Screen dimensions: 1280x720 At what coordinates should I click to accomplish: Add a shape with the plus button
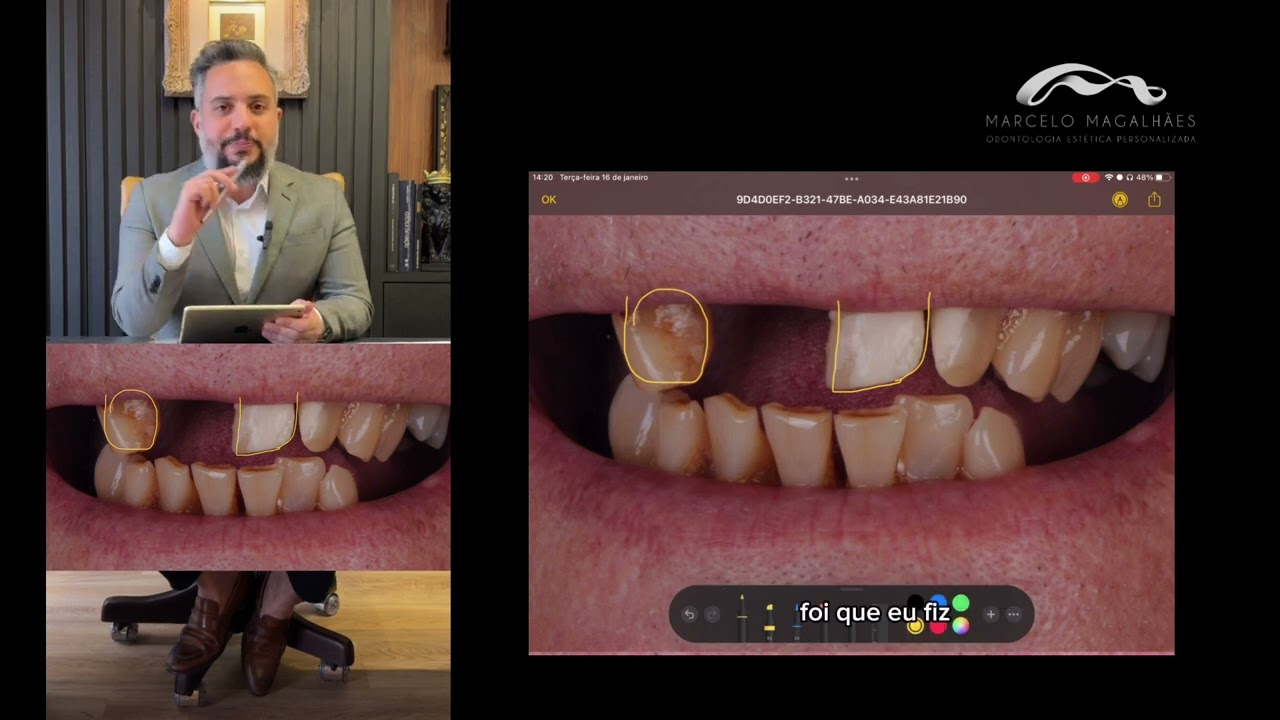pos(991,615)
